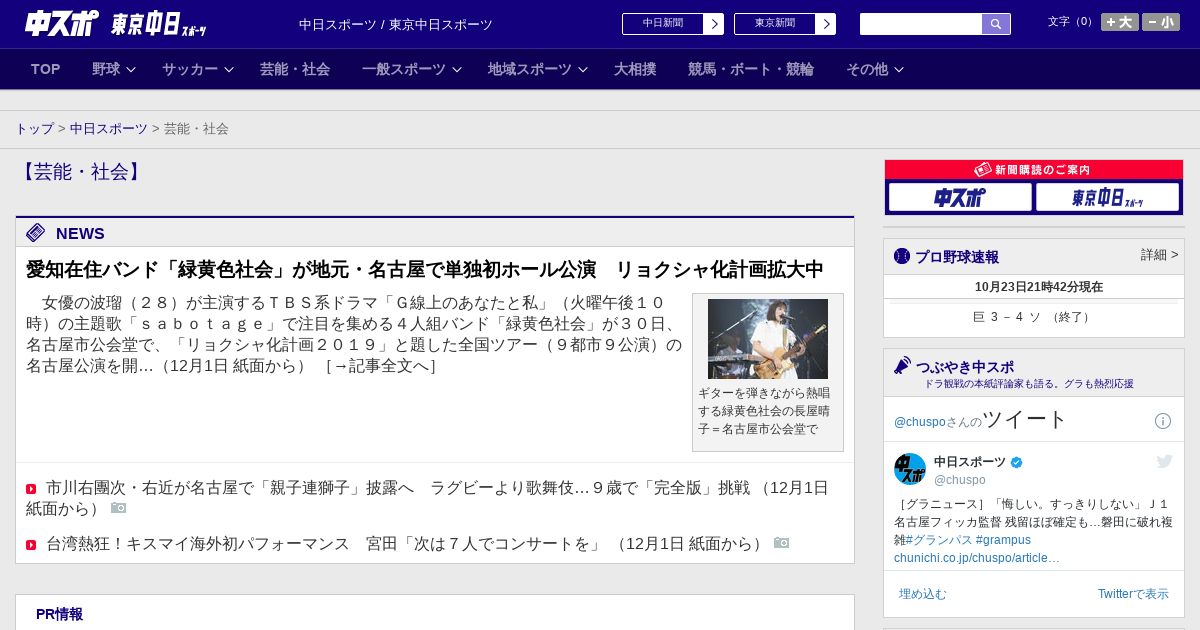Expand the その他 menu
This screenshot has height=630, width=1200.
point(875,69)
